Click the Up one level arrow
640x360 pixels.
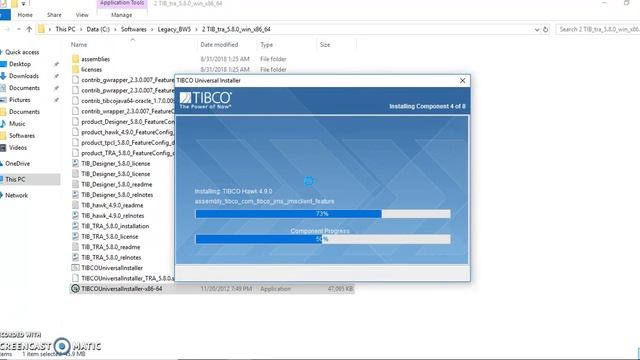coord(29,29)
